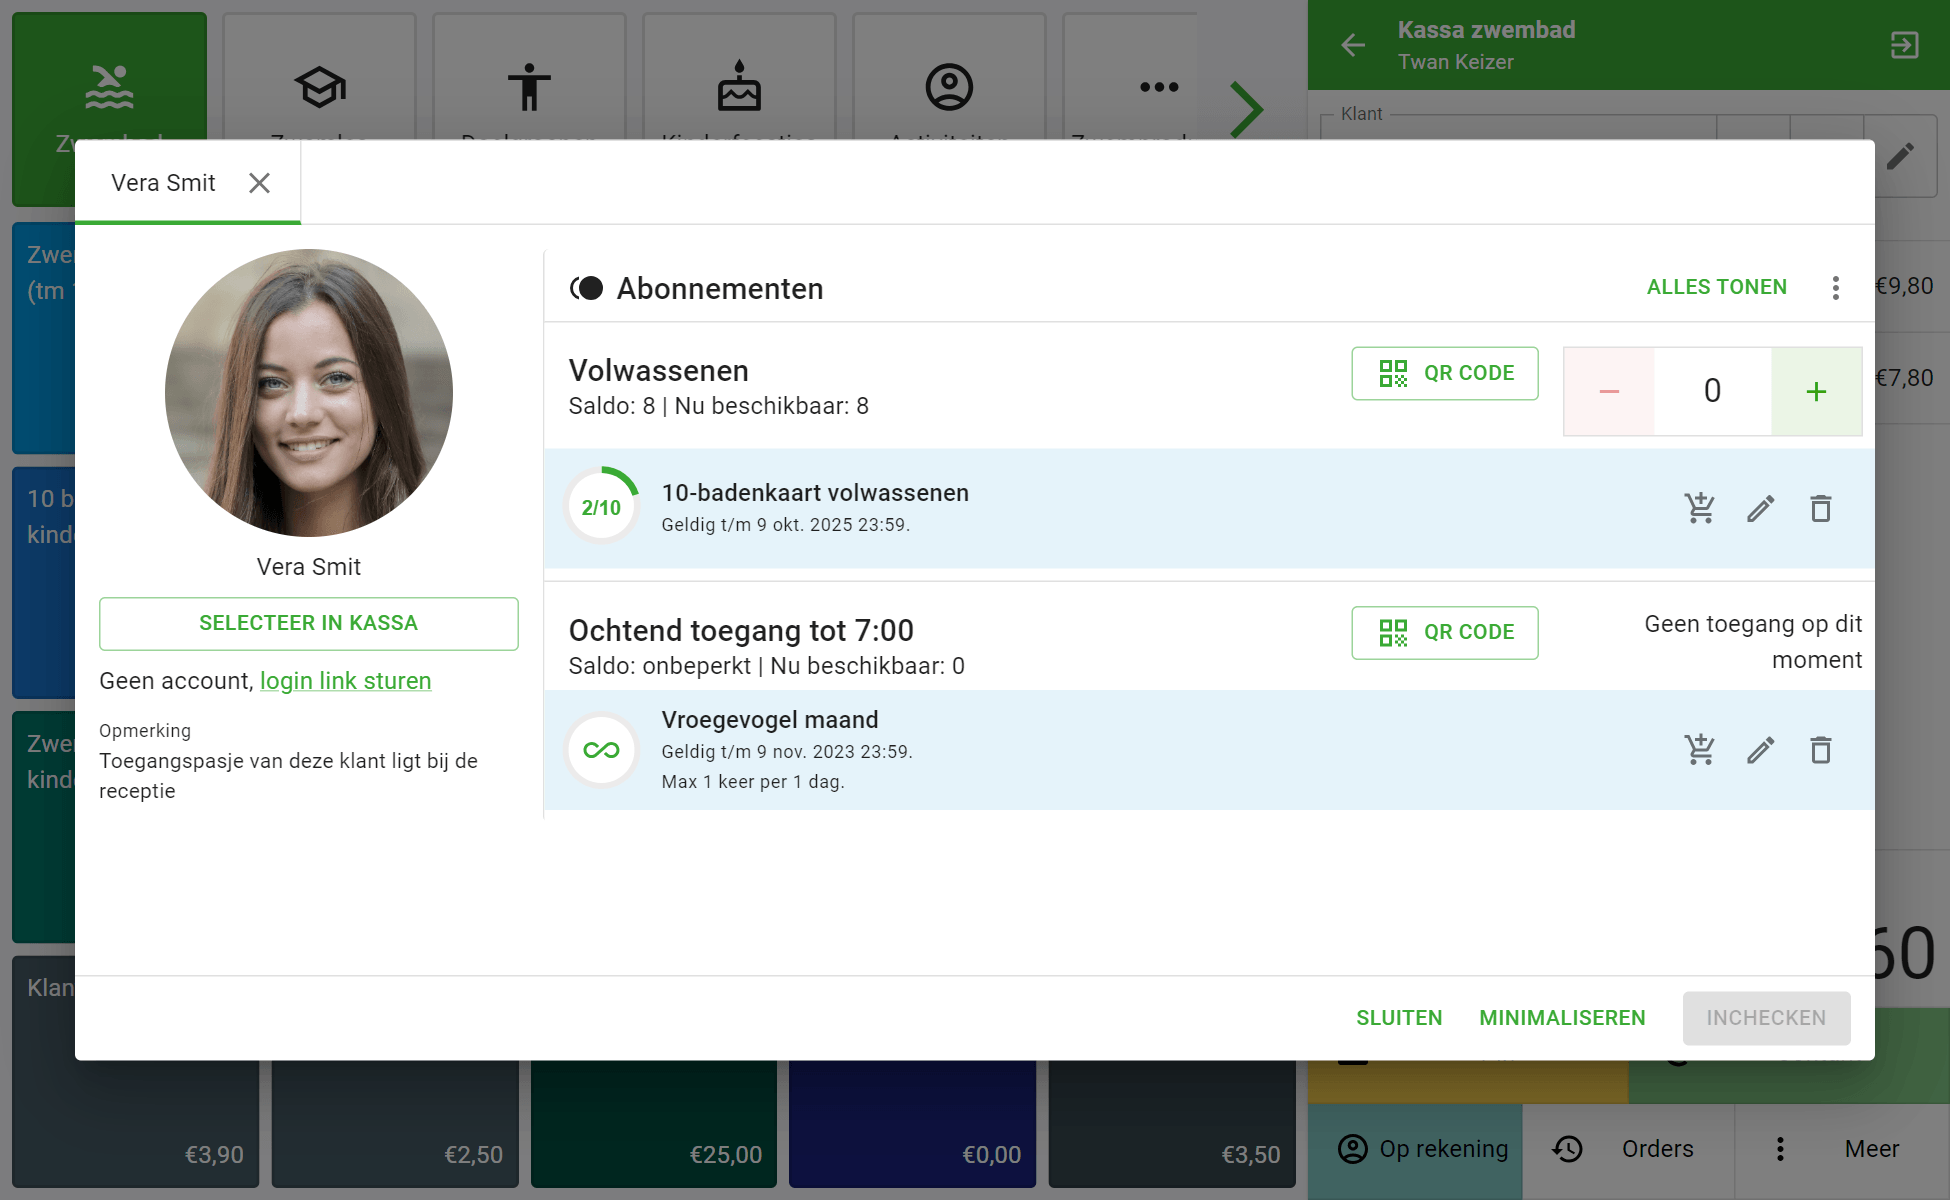Expand all subscriptions with Alles tonen
The height and width of the screenshot is (1200, 1950).
[x=1716, y=287]
